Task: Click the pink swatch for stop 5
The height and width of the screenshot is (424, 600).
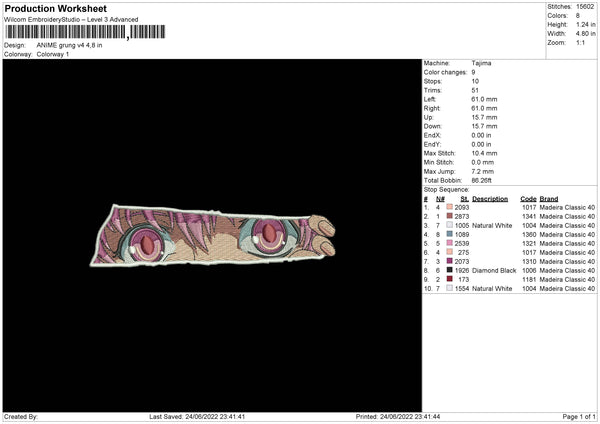Action: [450, 243]
